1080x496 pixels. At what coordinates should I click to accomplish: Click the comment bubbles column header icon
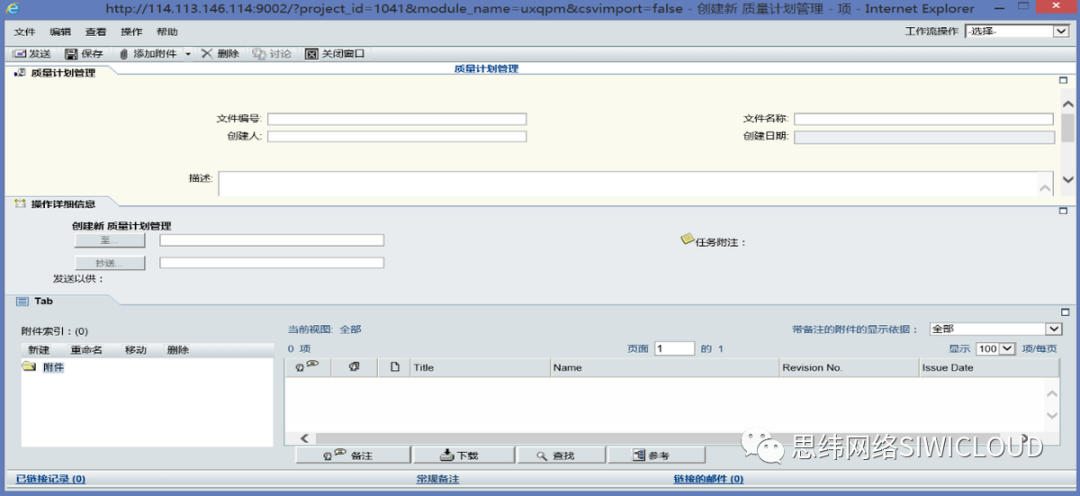click(307, 367)
